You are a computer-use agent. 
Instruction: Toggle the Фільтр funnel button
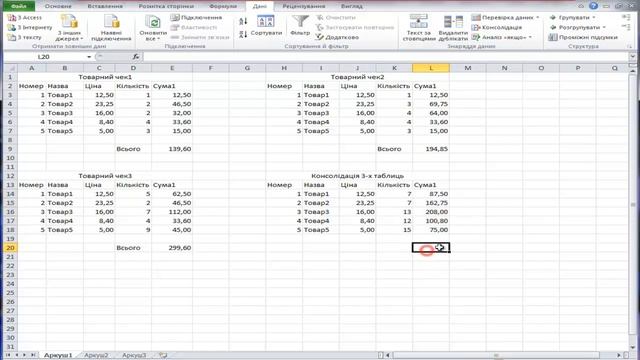point(300,25)
